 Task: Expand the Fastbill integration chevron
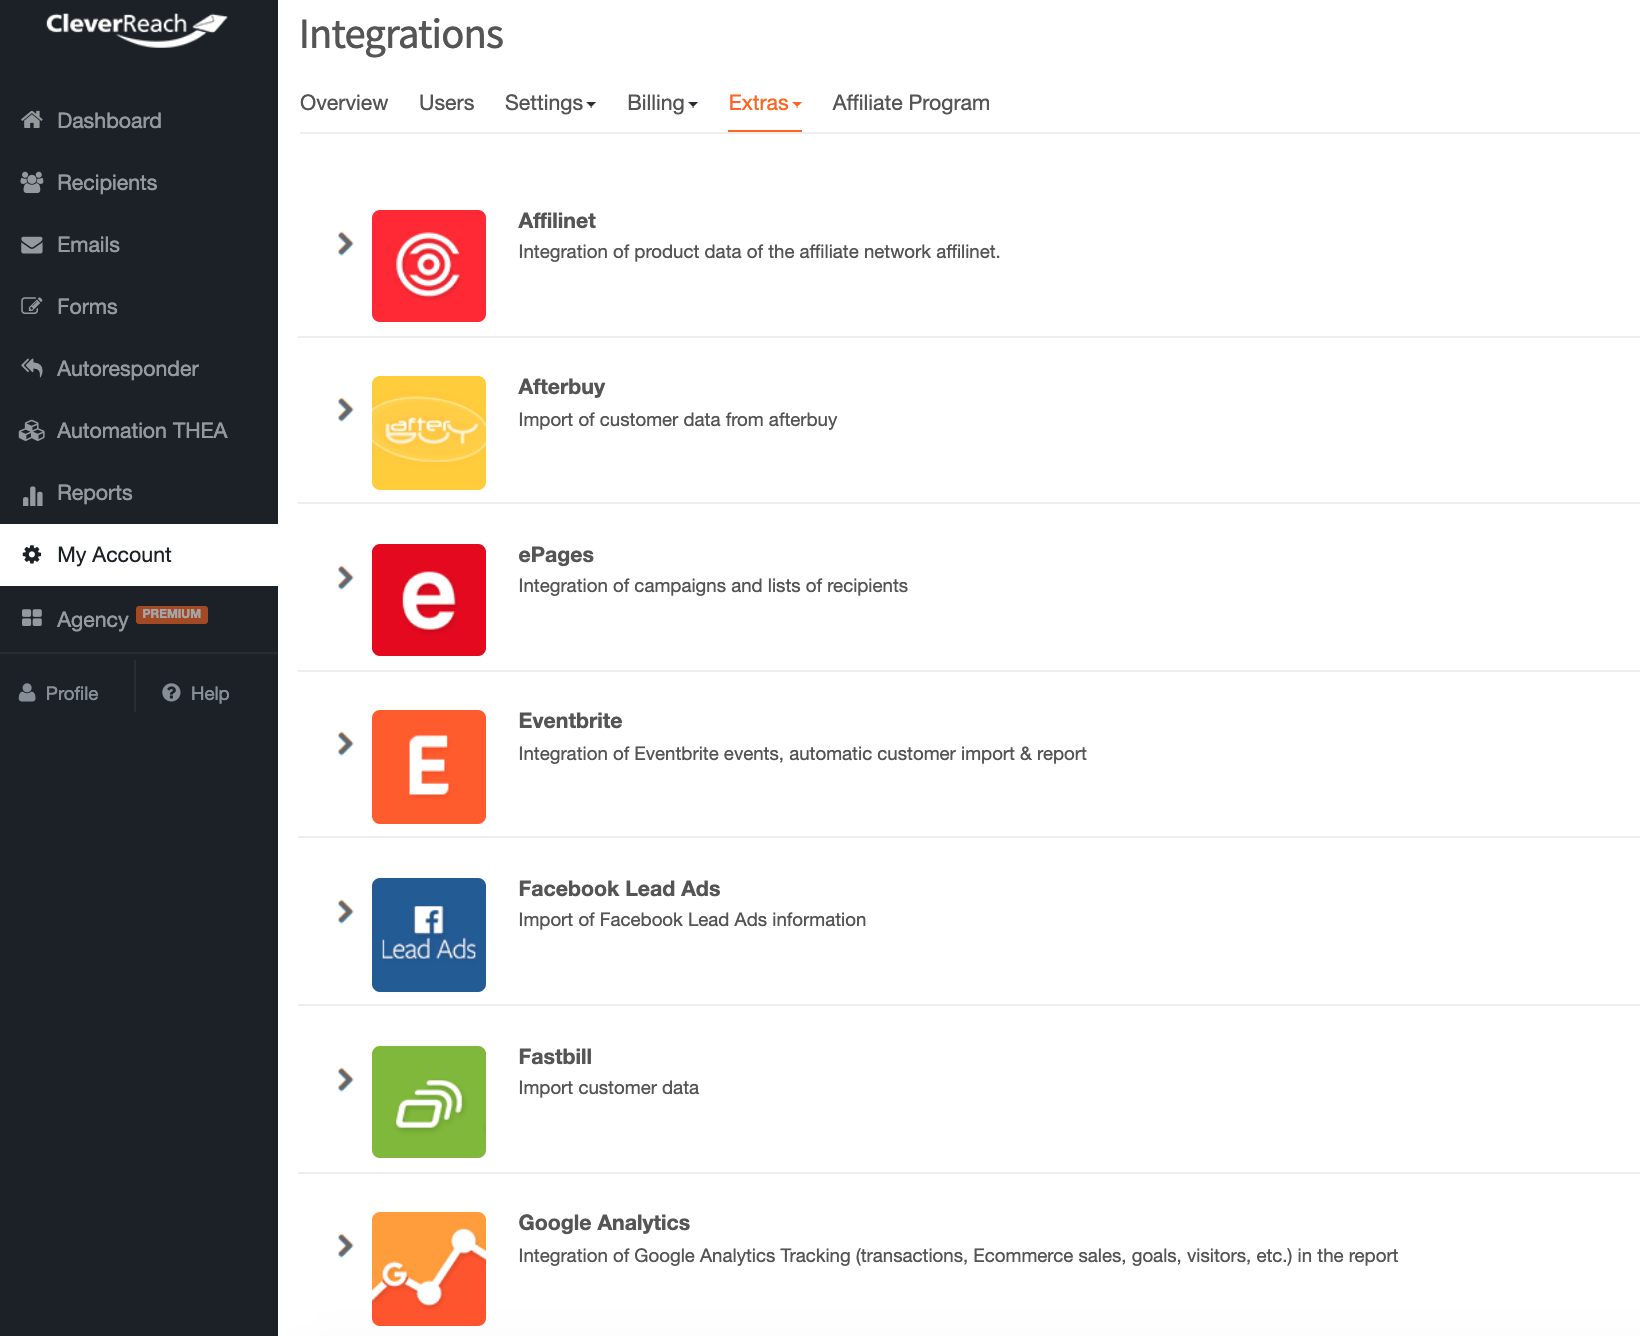[345, 1079]
